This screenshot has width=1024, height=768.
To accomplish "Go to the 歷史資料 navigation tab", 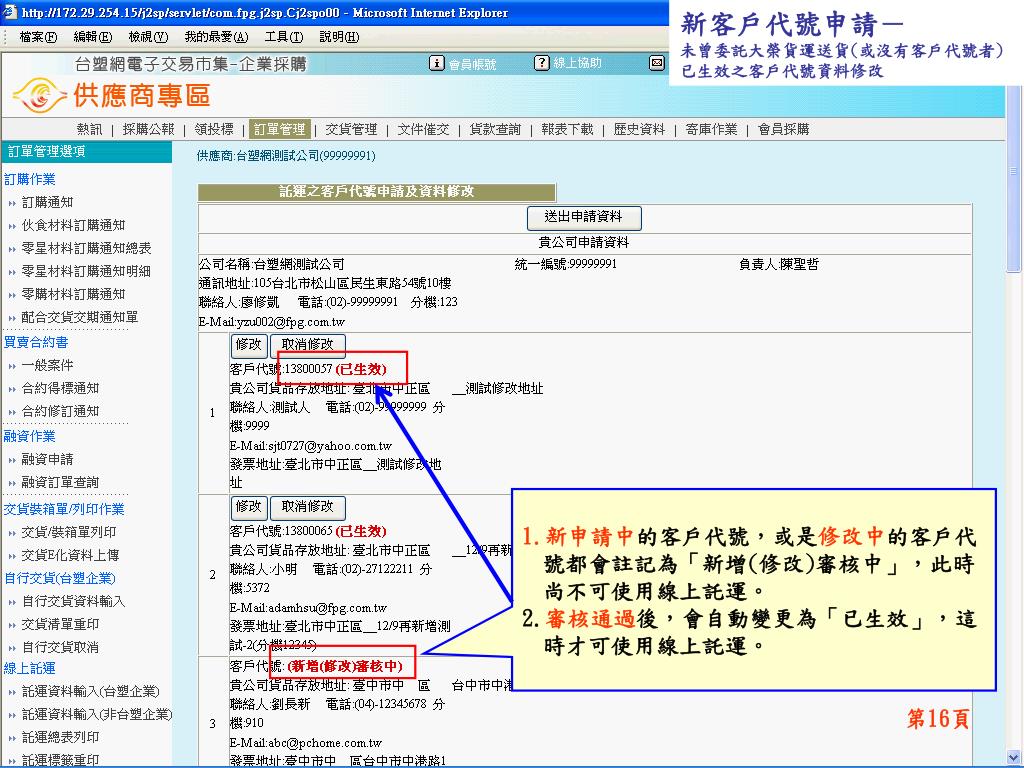I will [x=639, y=129].
